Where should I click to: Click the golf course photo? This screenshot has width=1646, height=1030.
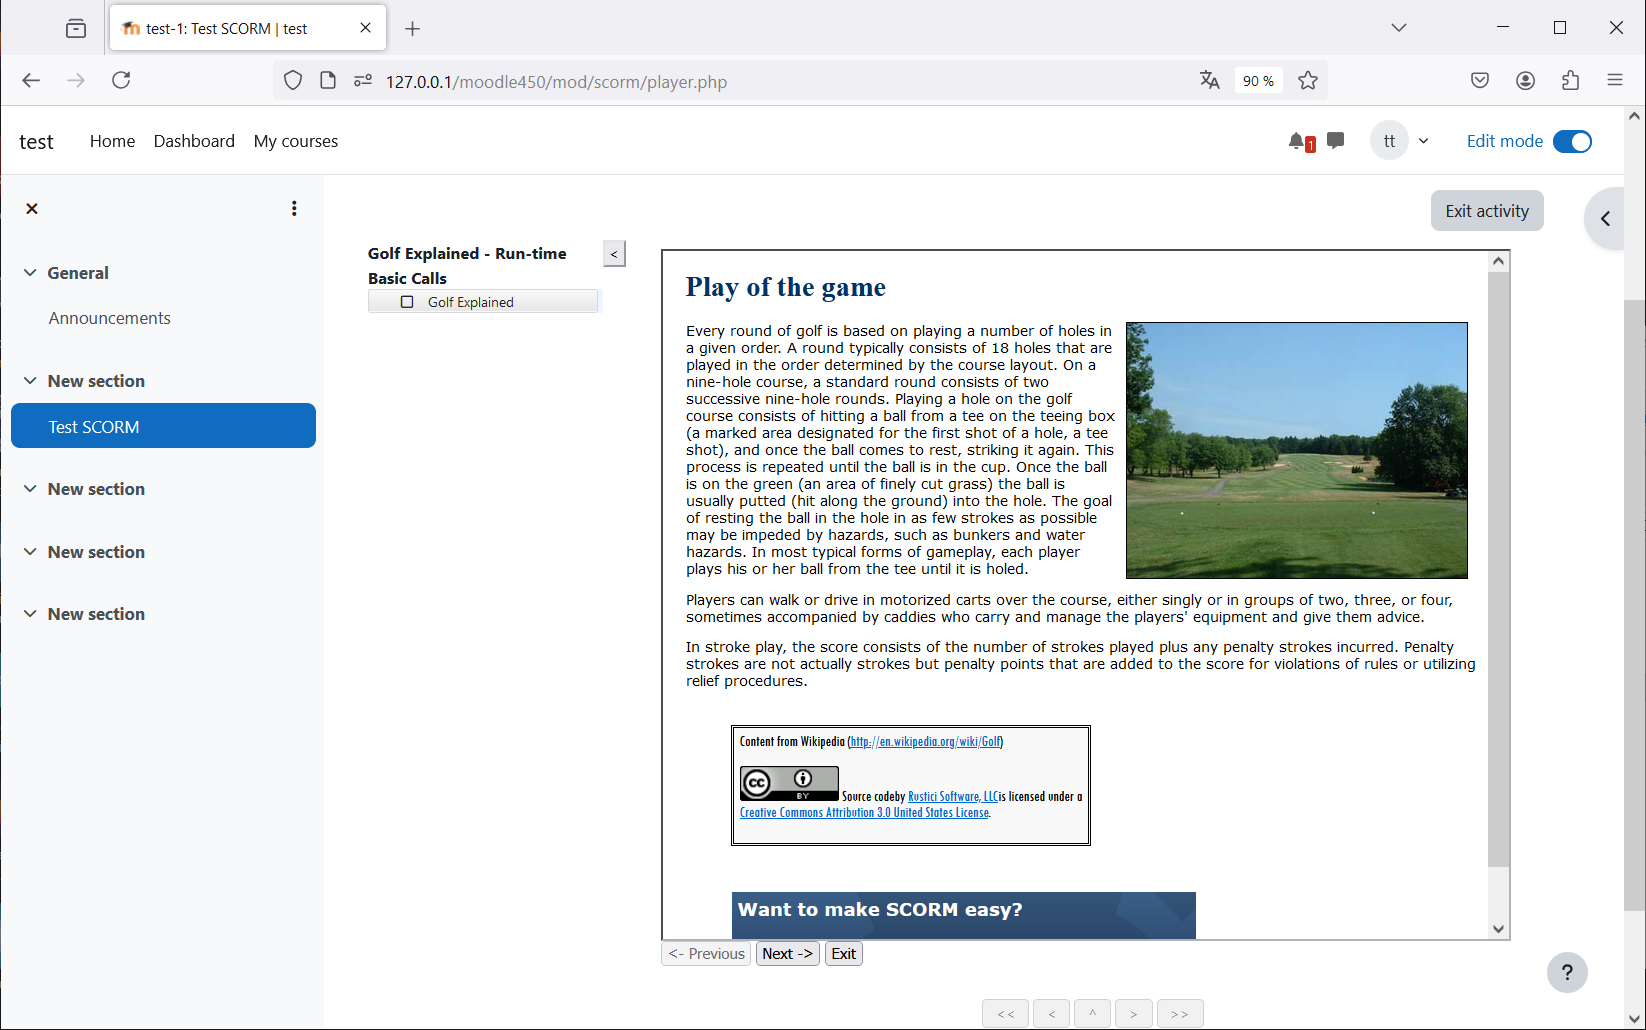1297,450
